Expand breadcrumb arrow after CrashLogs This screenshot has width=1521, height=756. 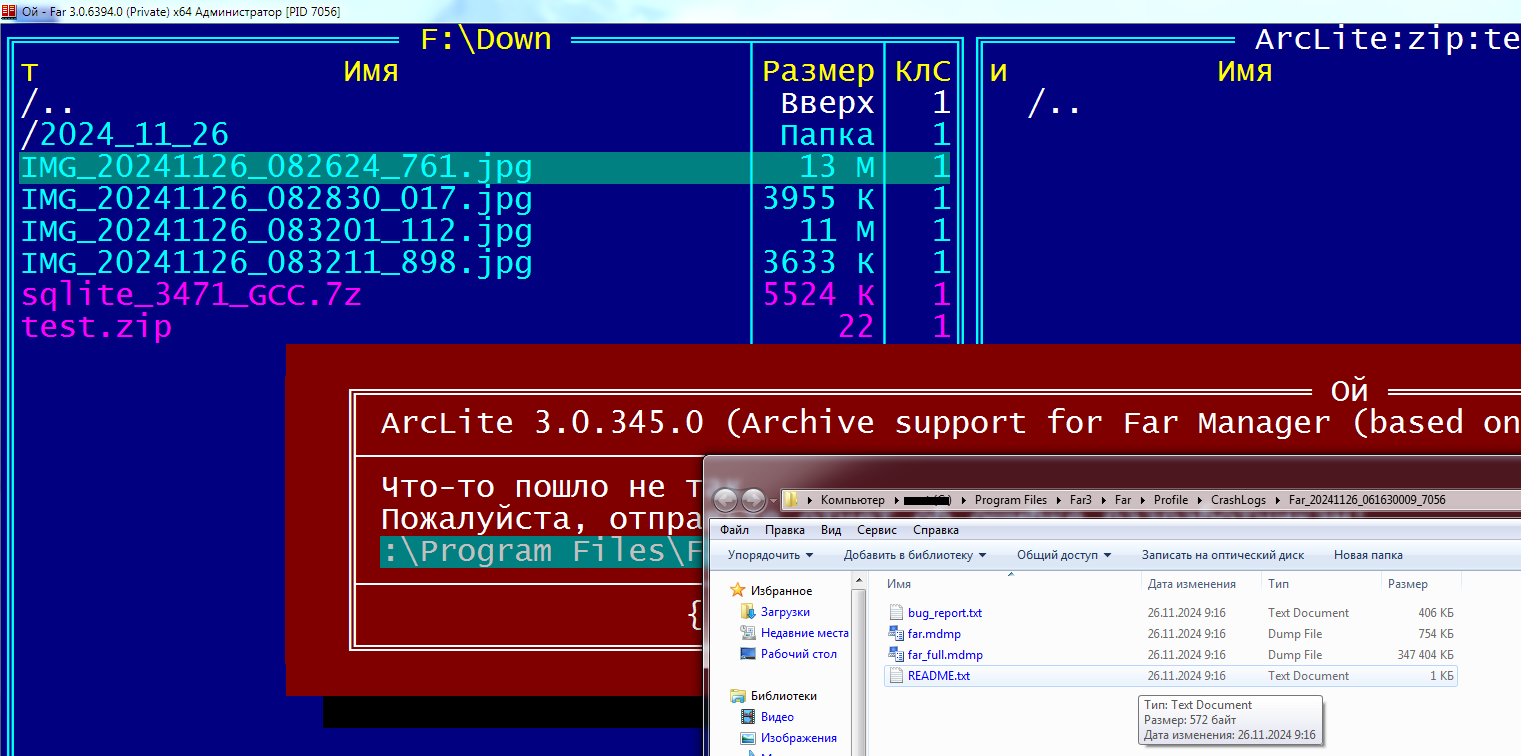click(x=1278, y=500)
